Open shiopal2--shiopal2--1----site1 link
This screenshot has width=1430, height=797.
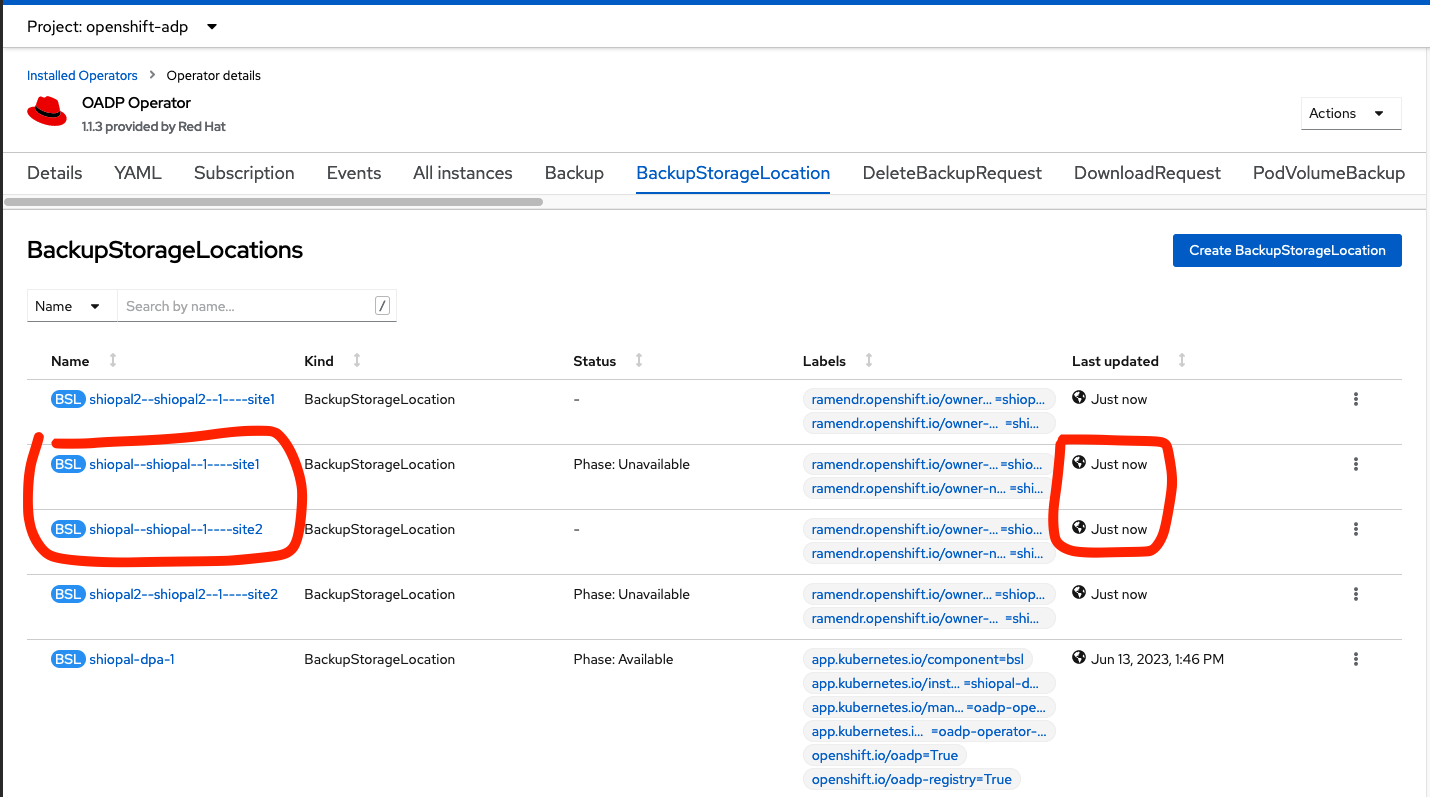pos(182,399)
